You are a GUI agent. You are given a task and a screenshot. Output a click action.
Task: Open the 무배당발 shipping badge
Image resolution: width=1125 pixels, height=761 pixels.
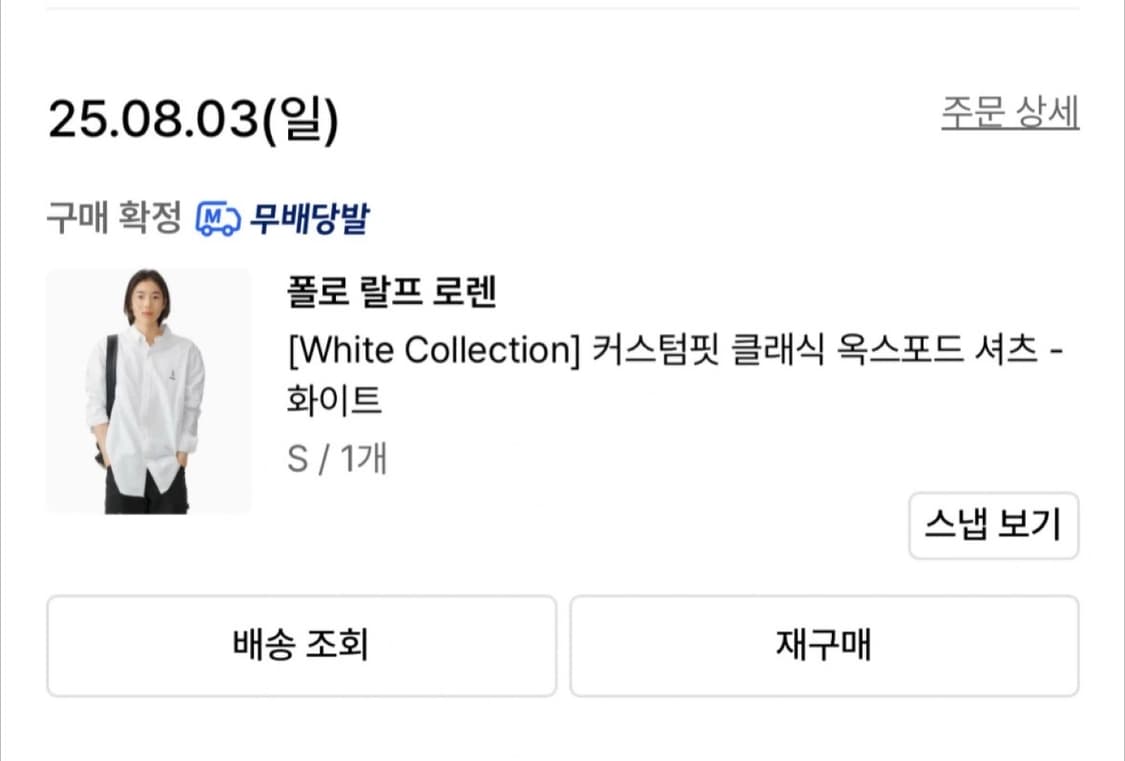coord(308,218)
